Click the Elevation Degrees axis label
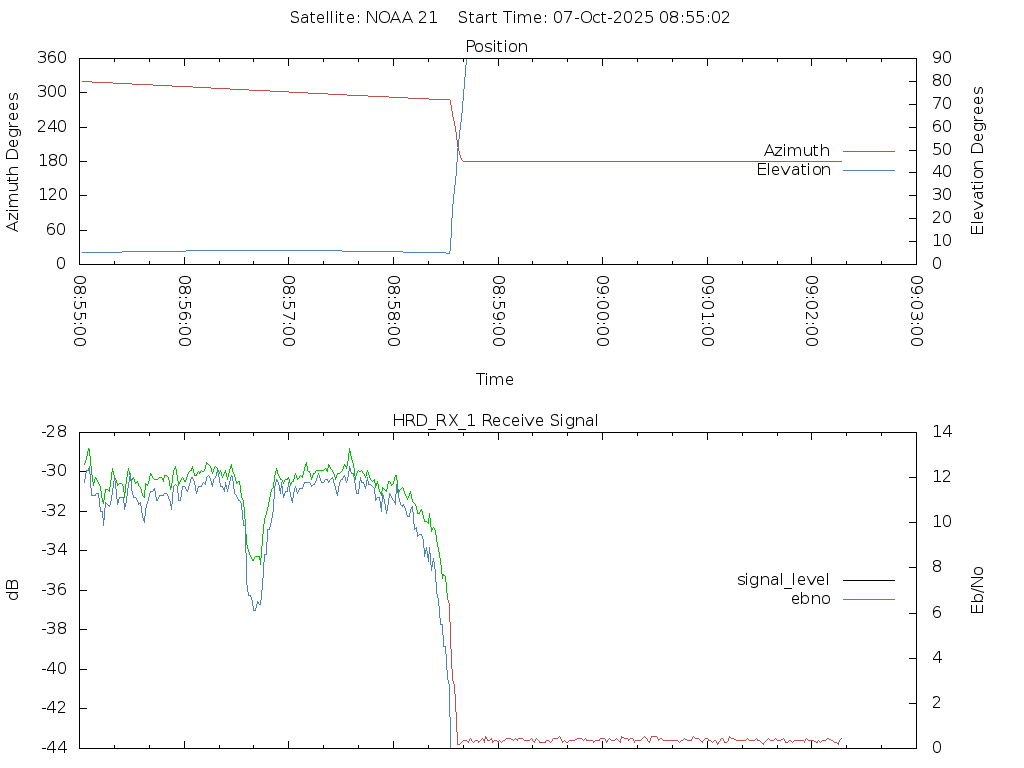 (x=978, y=161)
